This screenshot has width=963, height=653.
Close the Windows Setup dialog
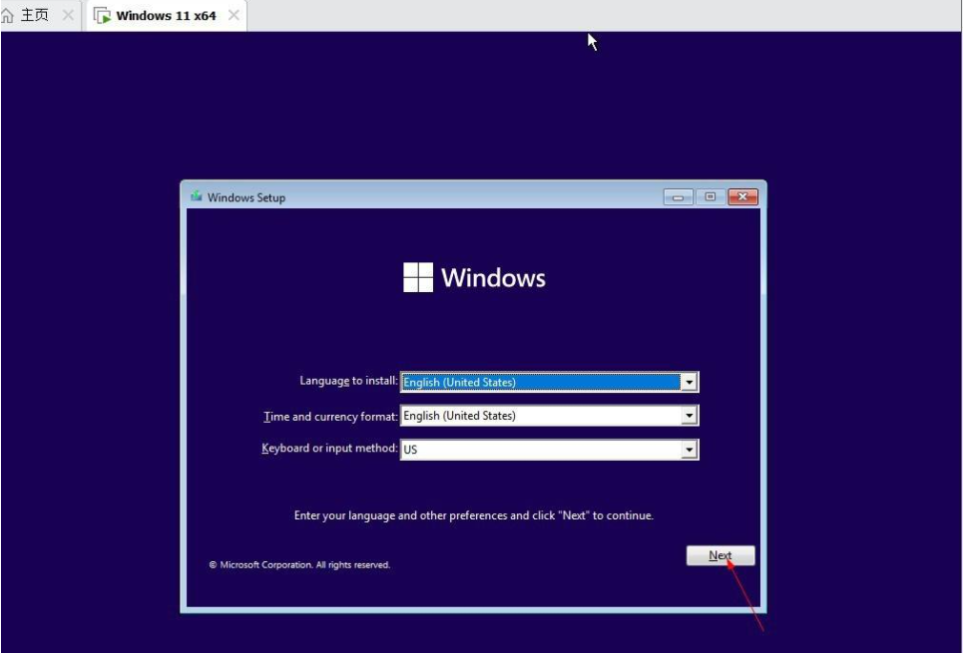point(742,197)
